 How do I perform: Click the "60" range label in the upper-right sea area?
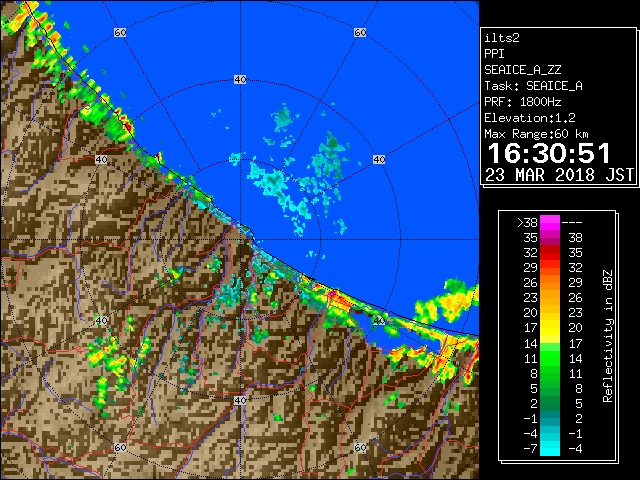coord(360,32)
